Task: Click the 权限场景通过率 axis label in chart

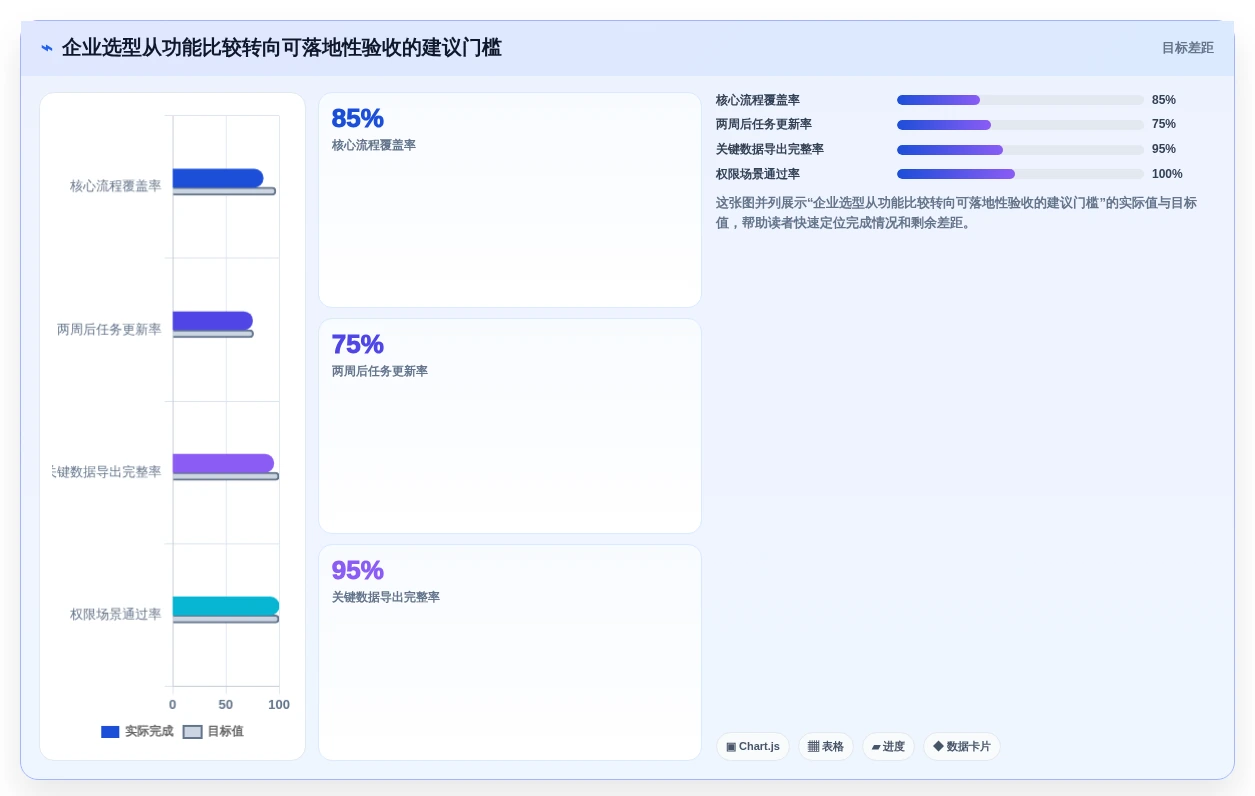Action: [x=115, y=614]
